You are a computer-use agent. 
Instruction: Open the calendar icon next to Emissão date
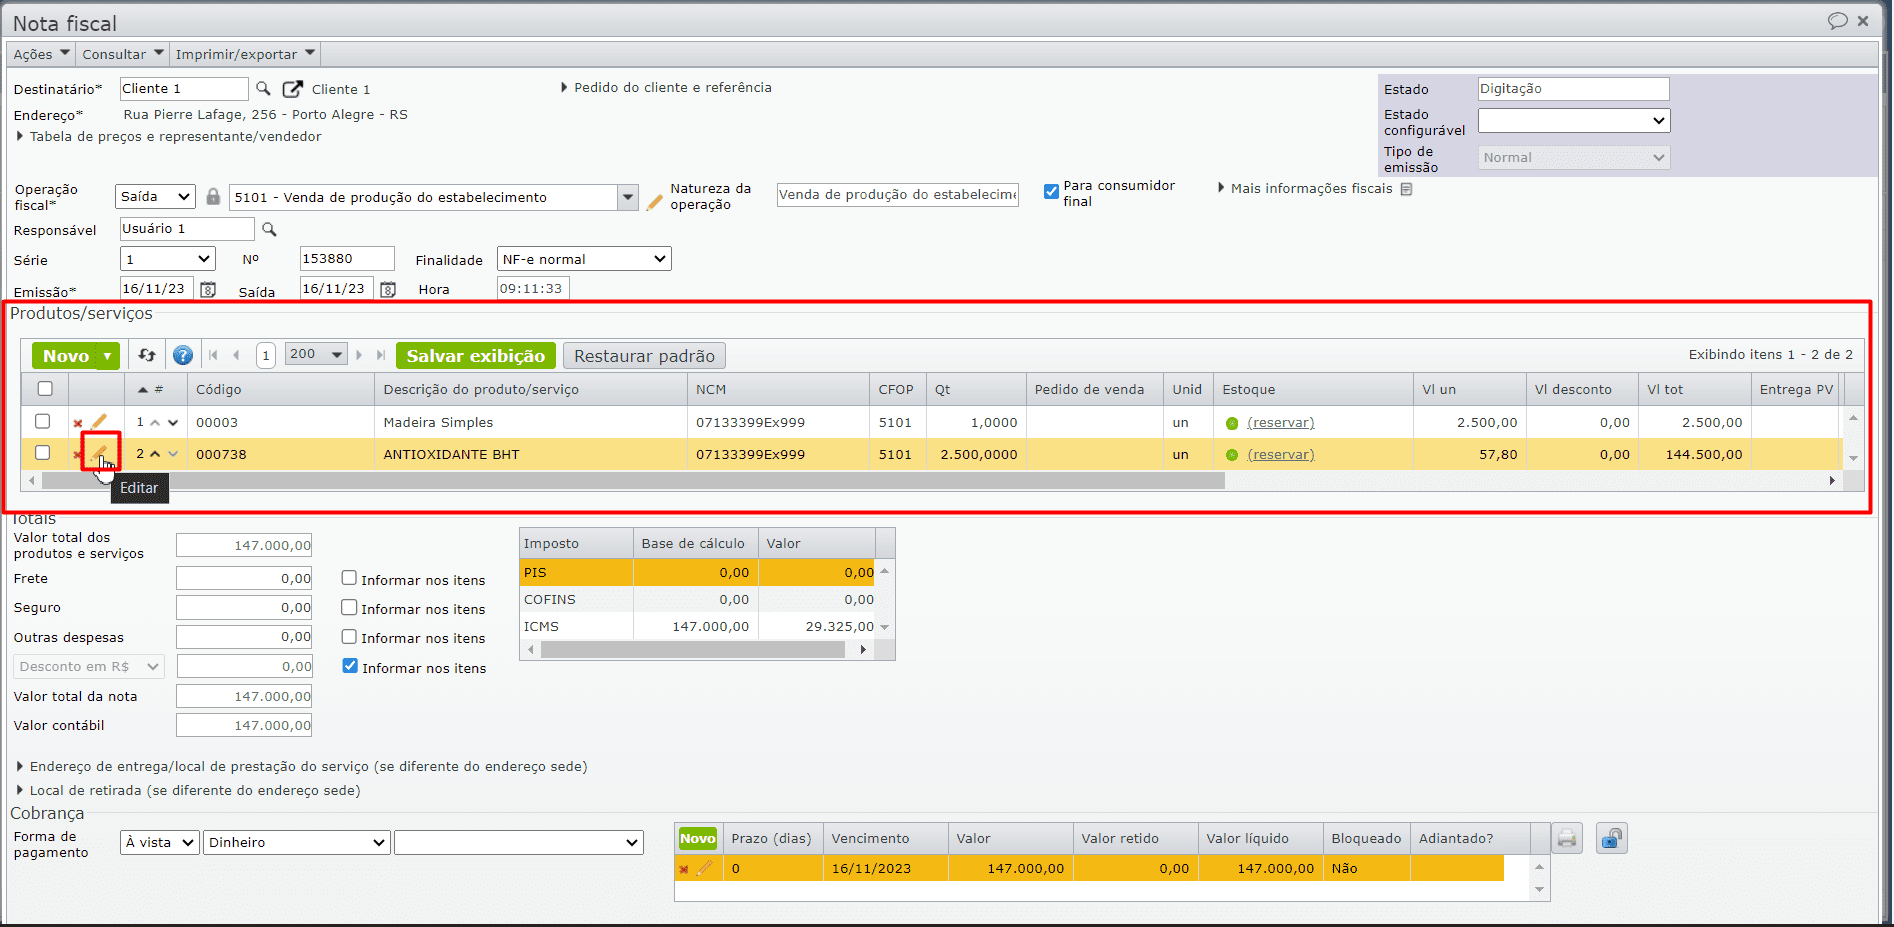pyautogui.click(x=208, y=289)
